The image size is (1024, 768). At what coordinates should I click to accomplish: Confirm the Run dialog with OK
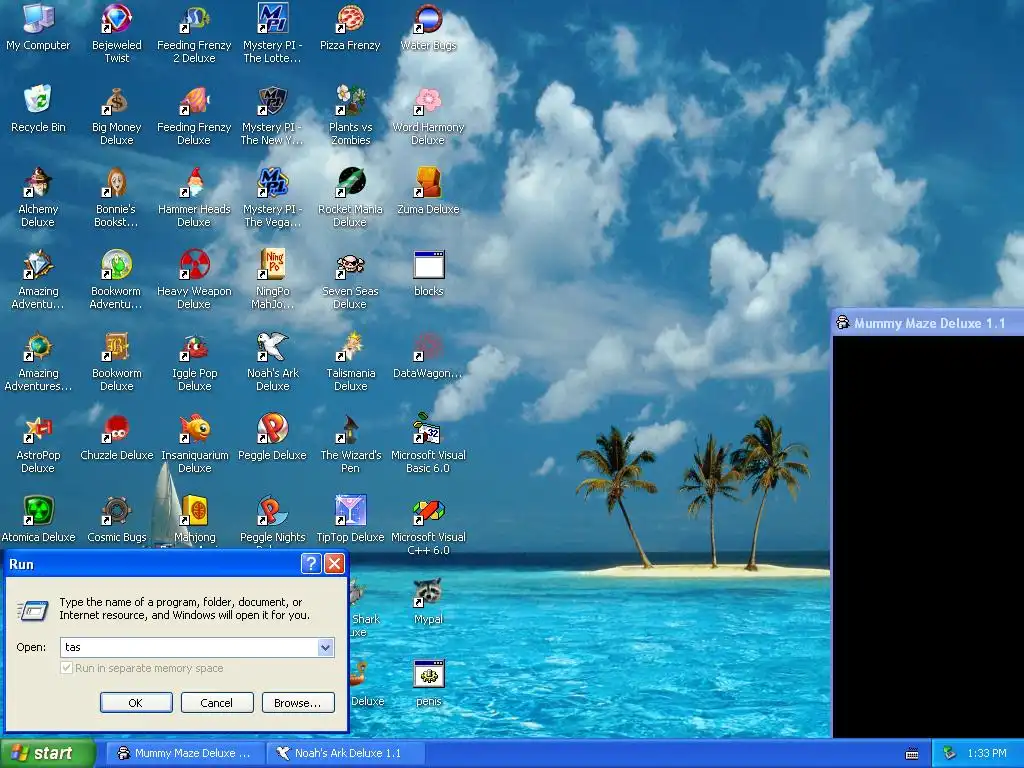point(136,703)
